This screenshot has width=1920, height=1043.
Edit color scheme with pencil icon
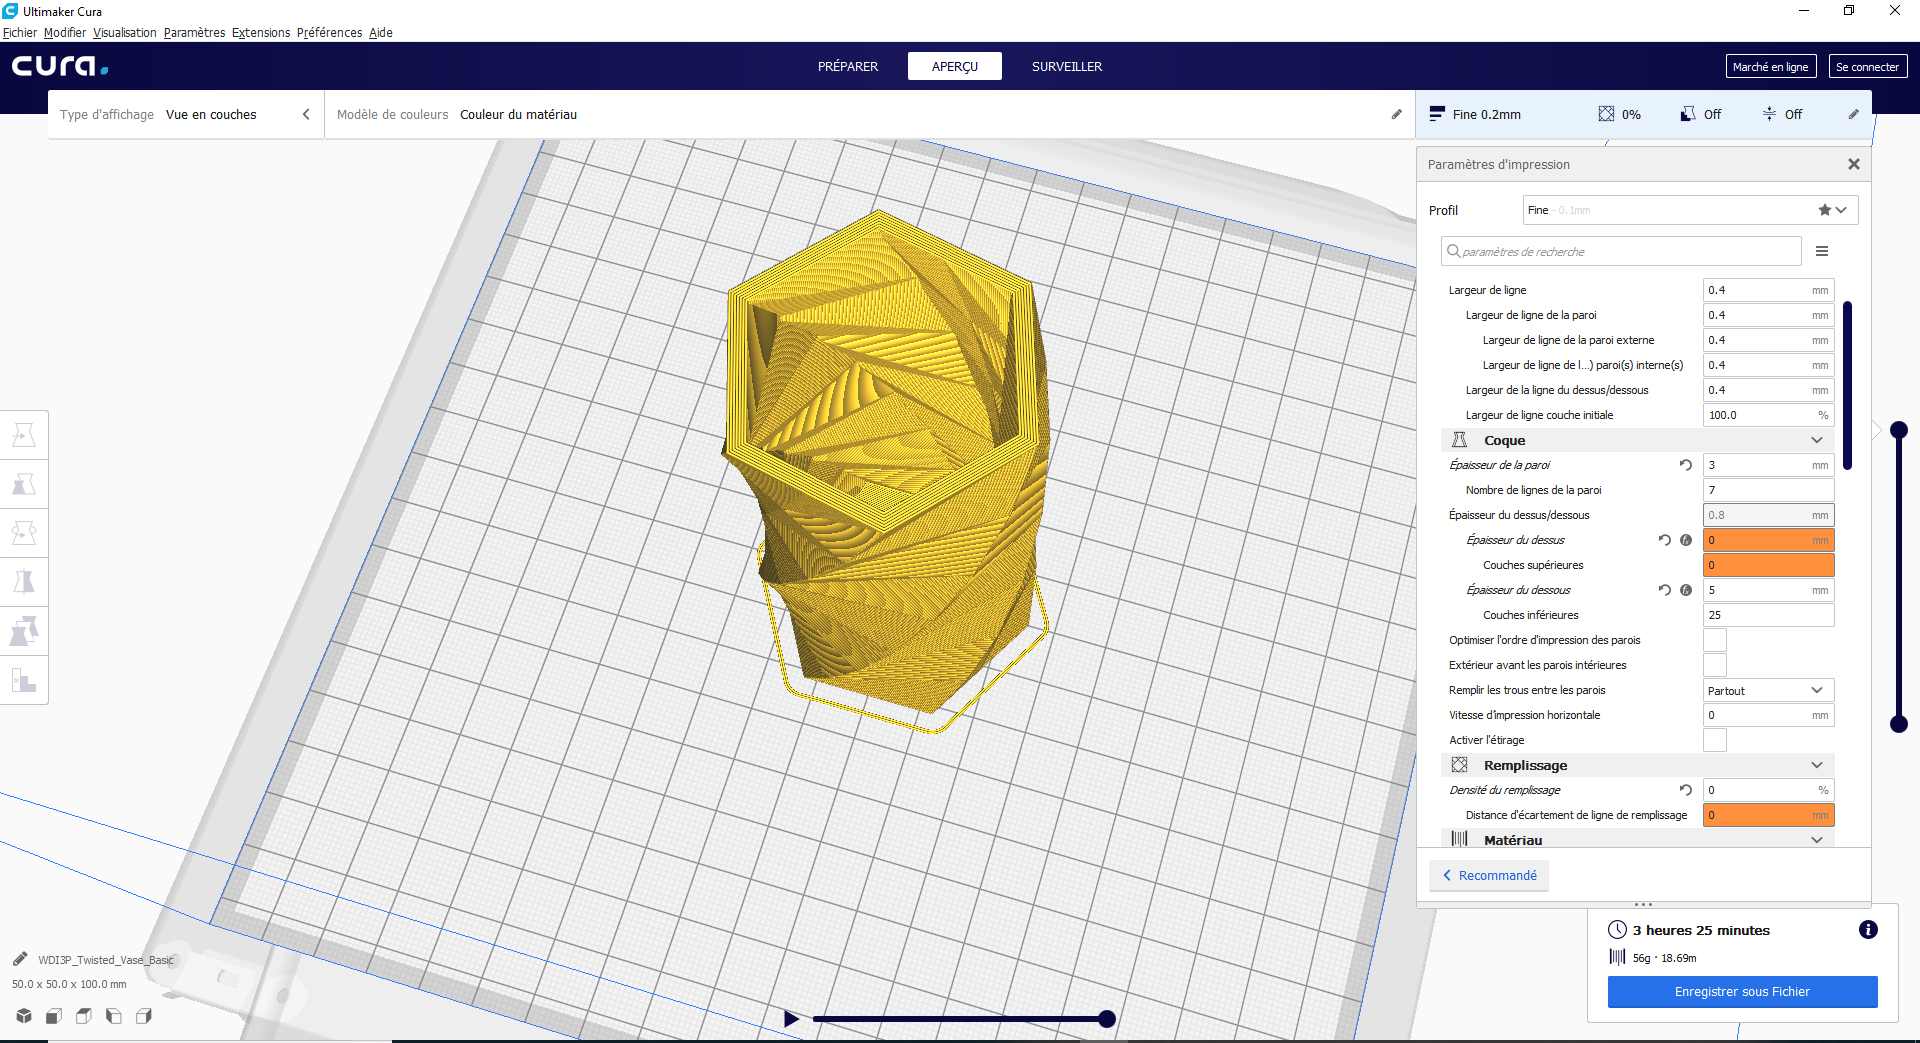[x=1396, y=115]
